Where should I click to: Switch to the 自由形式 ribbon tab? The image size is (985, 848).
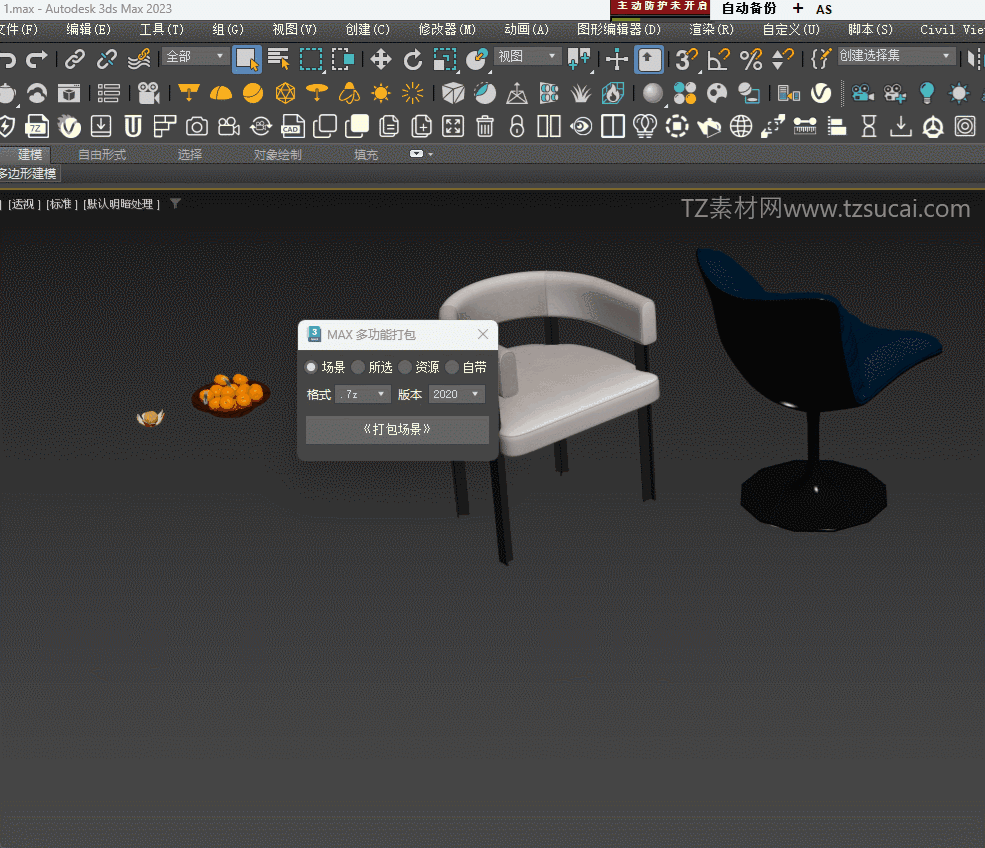click(x=102, y=155)
